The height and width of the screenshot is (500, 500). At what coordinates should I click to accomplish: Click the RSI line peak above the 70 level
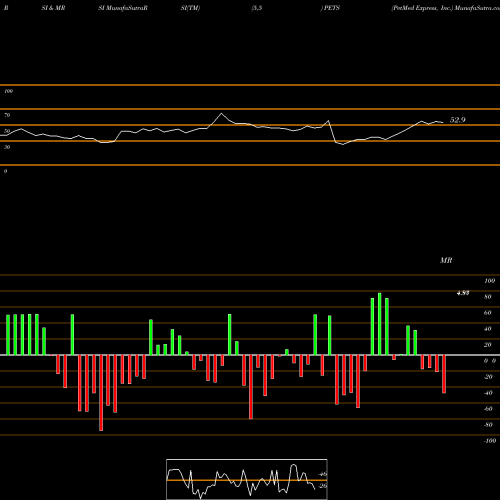coord(221,114)
